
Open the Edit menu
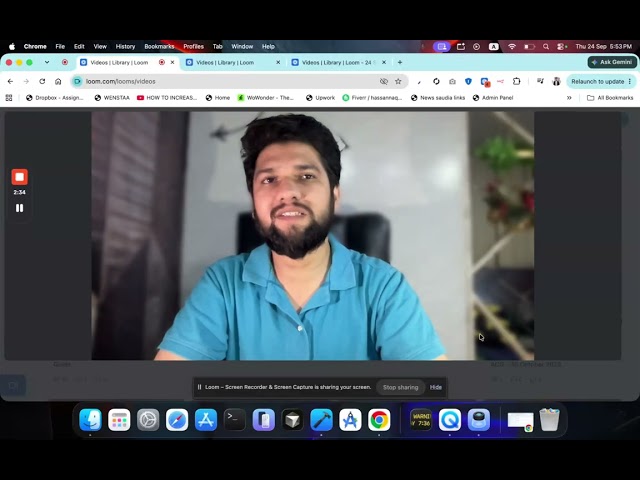tap(79, 47)
